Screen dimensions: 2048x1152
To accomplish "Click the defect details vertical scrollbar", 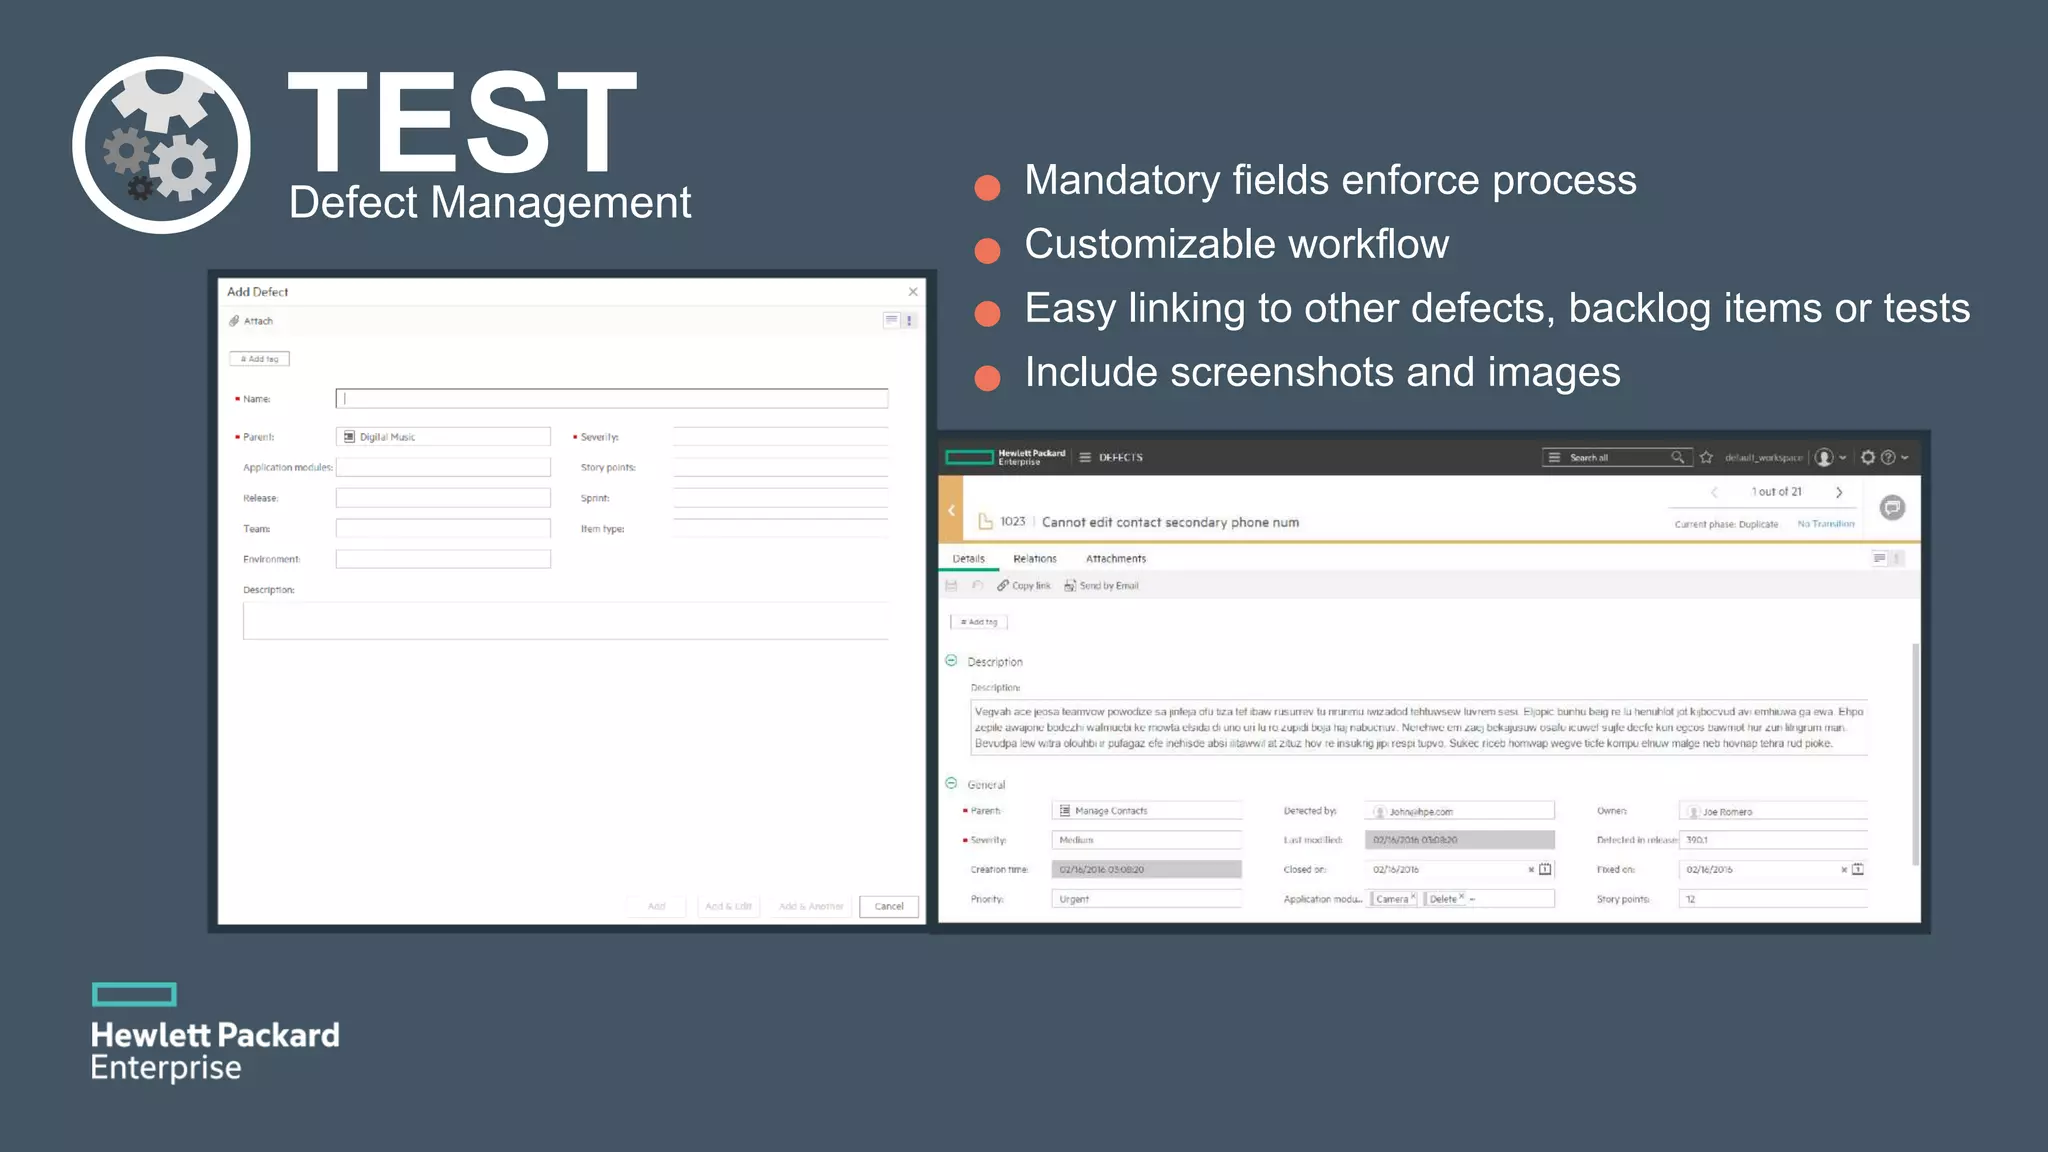I will click(1915, 755).
